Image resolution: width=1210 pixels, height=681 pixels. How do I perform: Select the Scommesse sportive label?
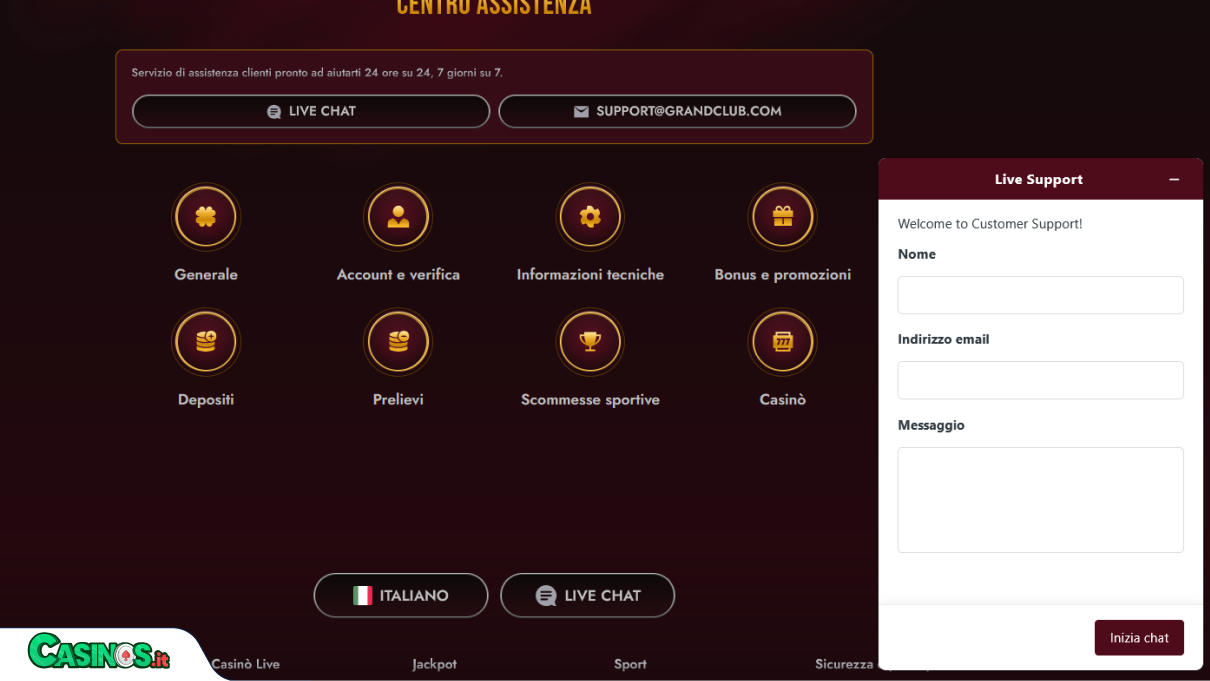(590, 399)
